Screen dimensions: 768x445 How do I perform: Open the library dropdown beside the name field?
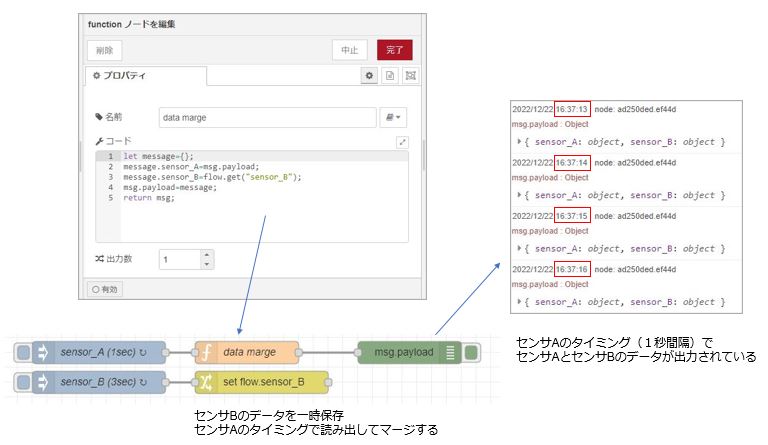tap(395, 118)
